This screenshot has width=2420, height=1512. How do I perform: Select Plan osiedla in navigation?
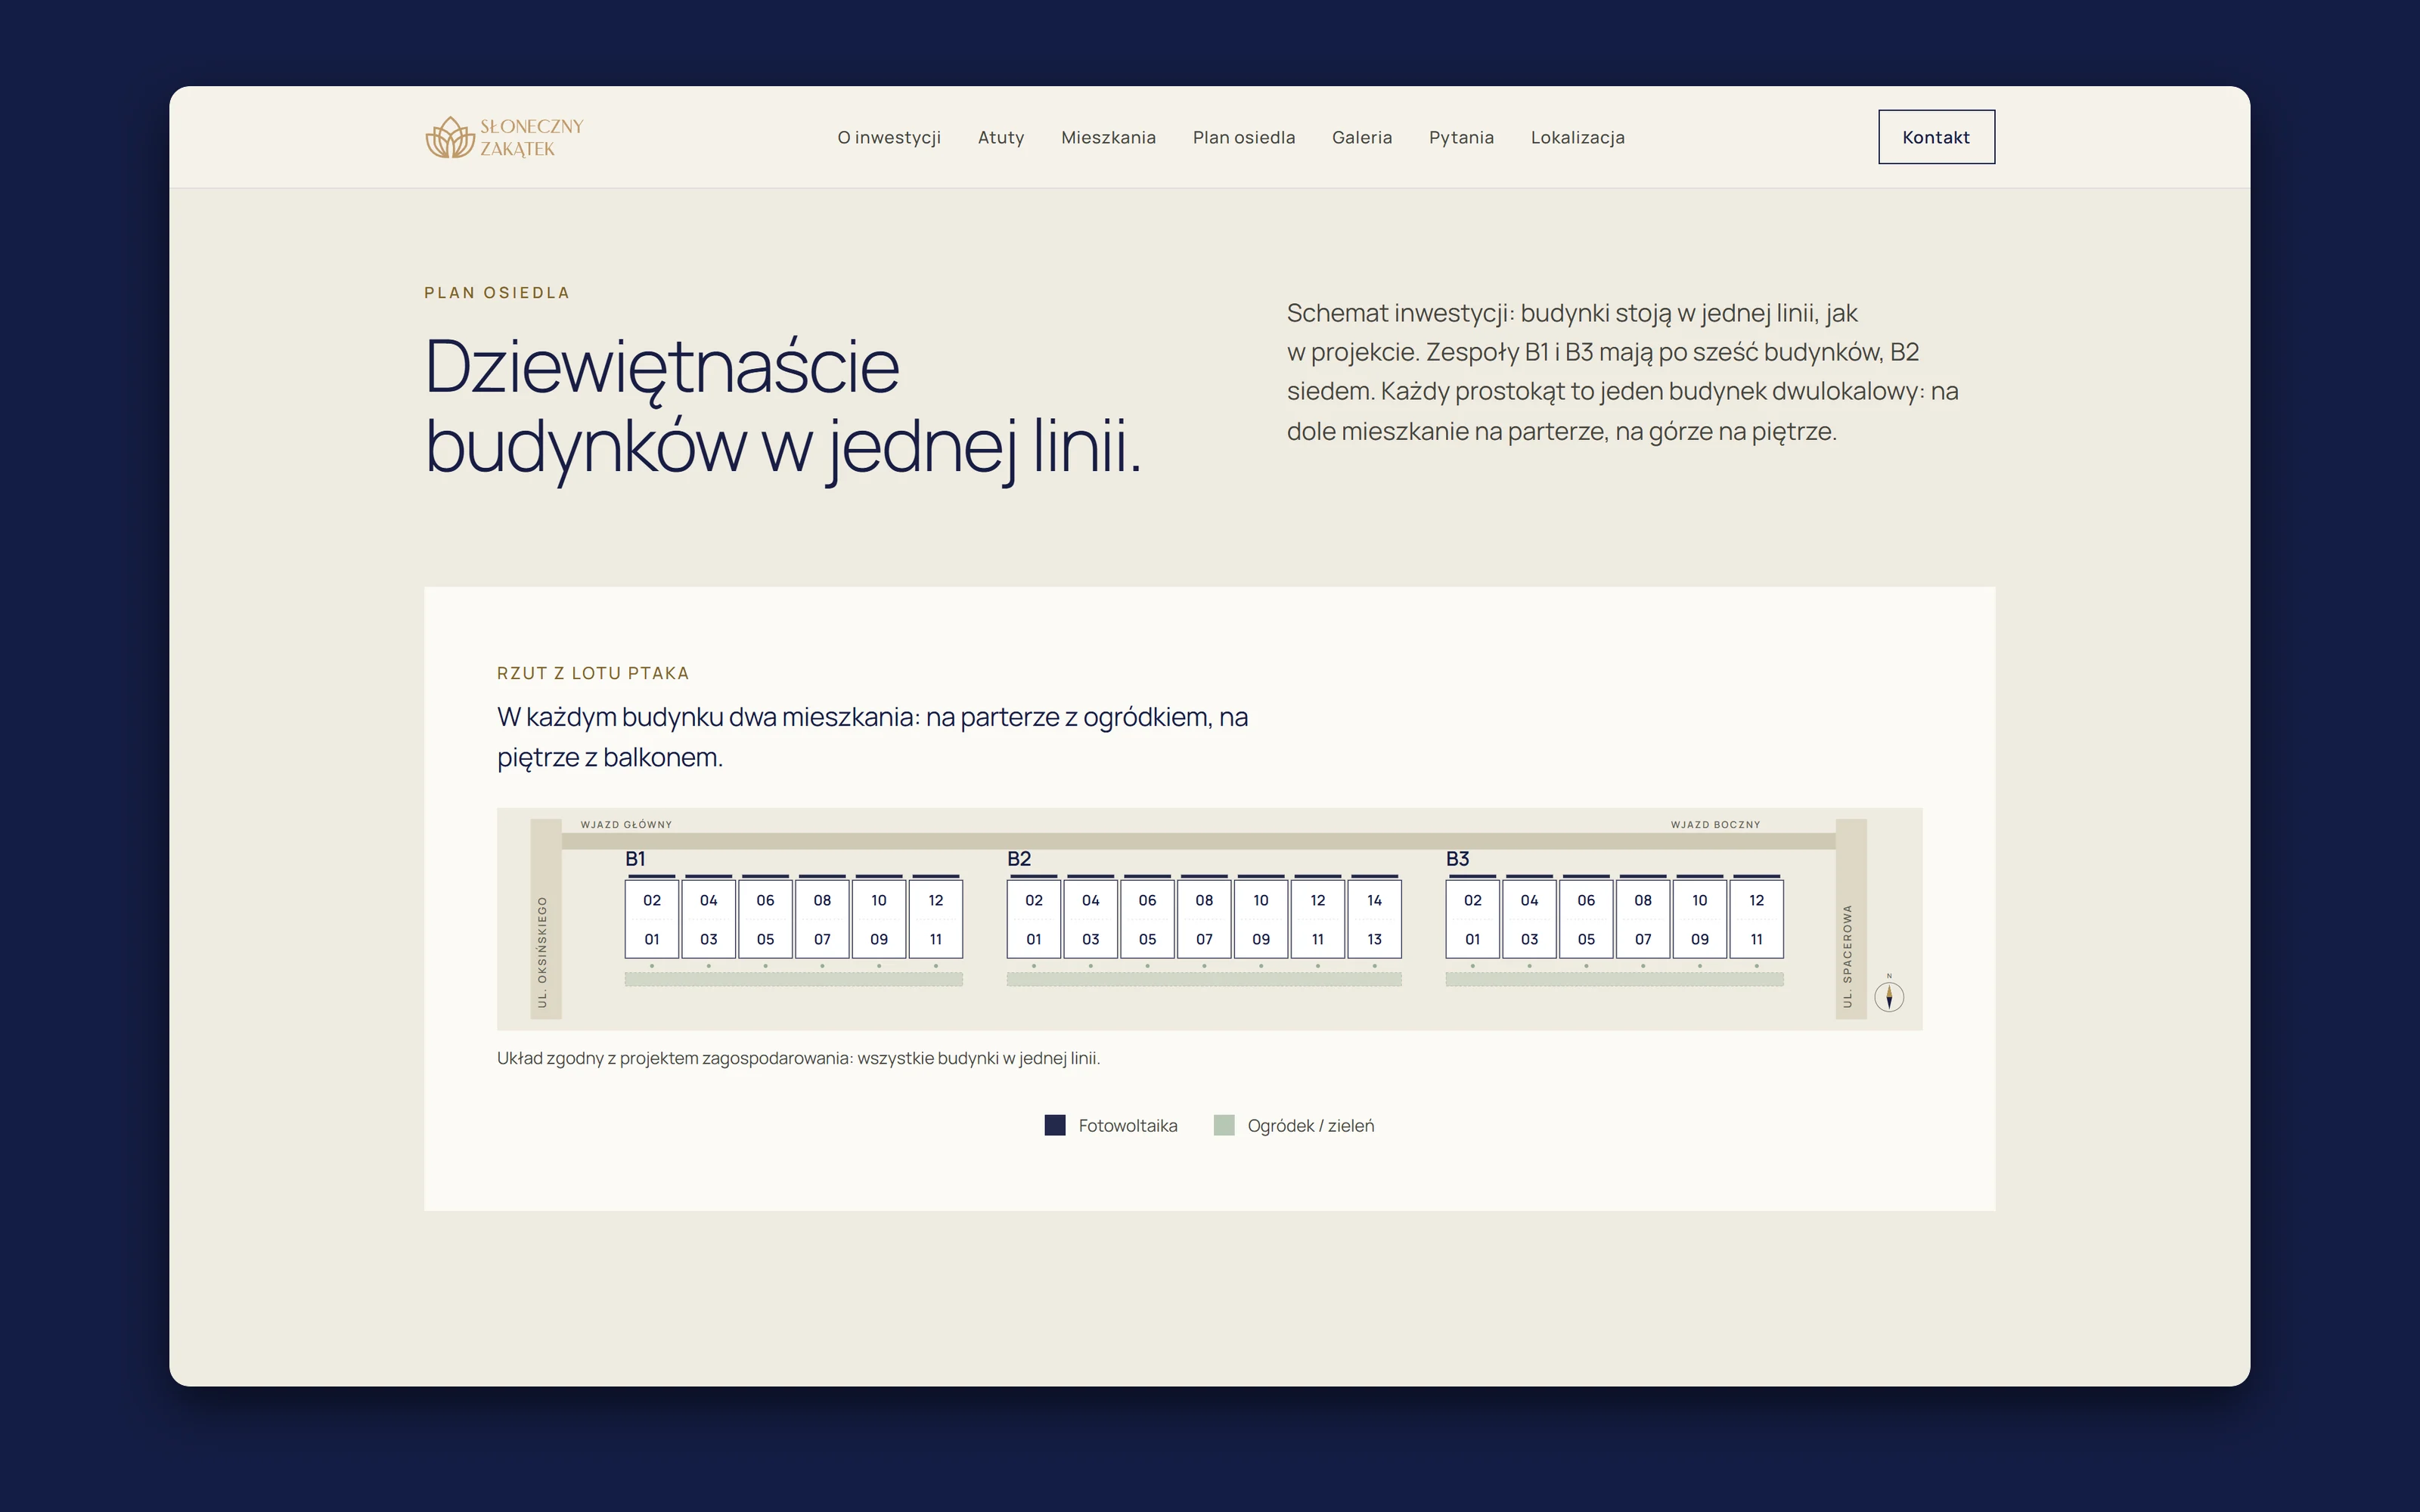(x=1243, y=137)
